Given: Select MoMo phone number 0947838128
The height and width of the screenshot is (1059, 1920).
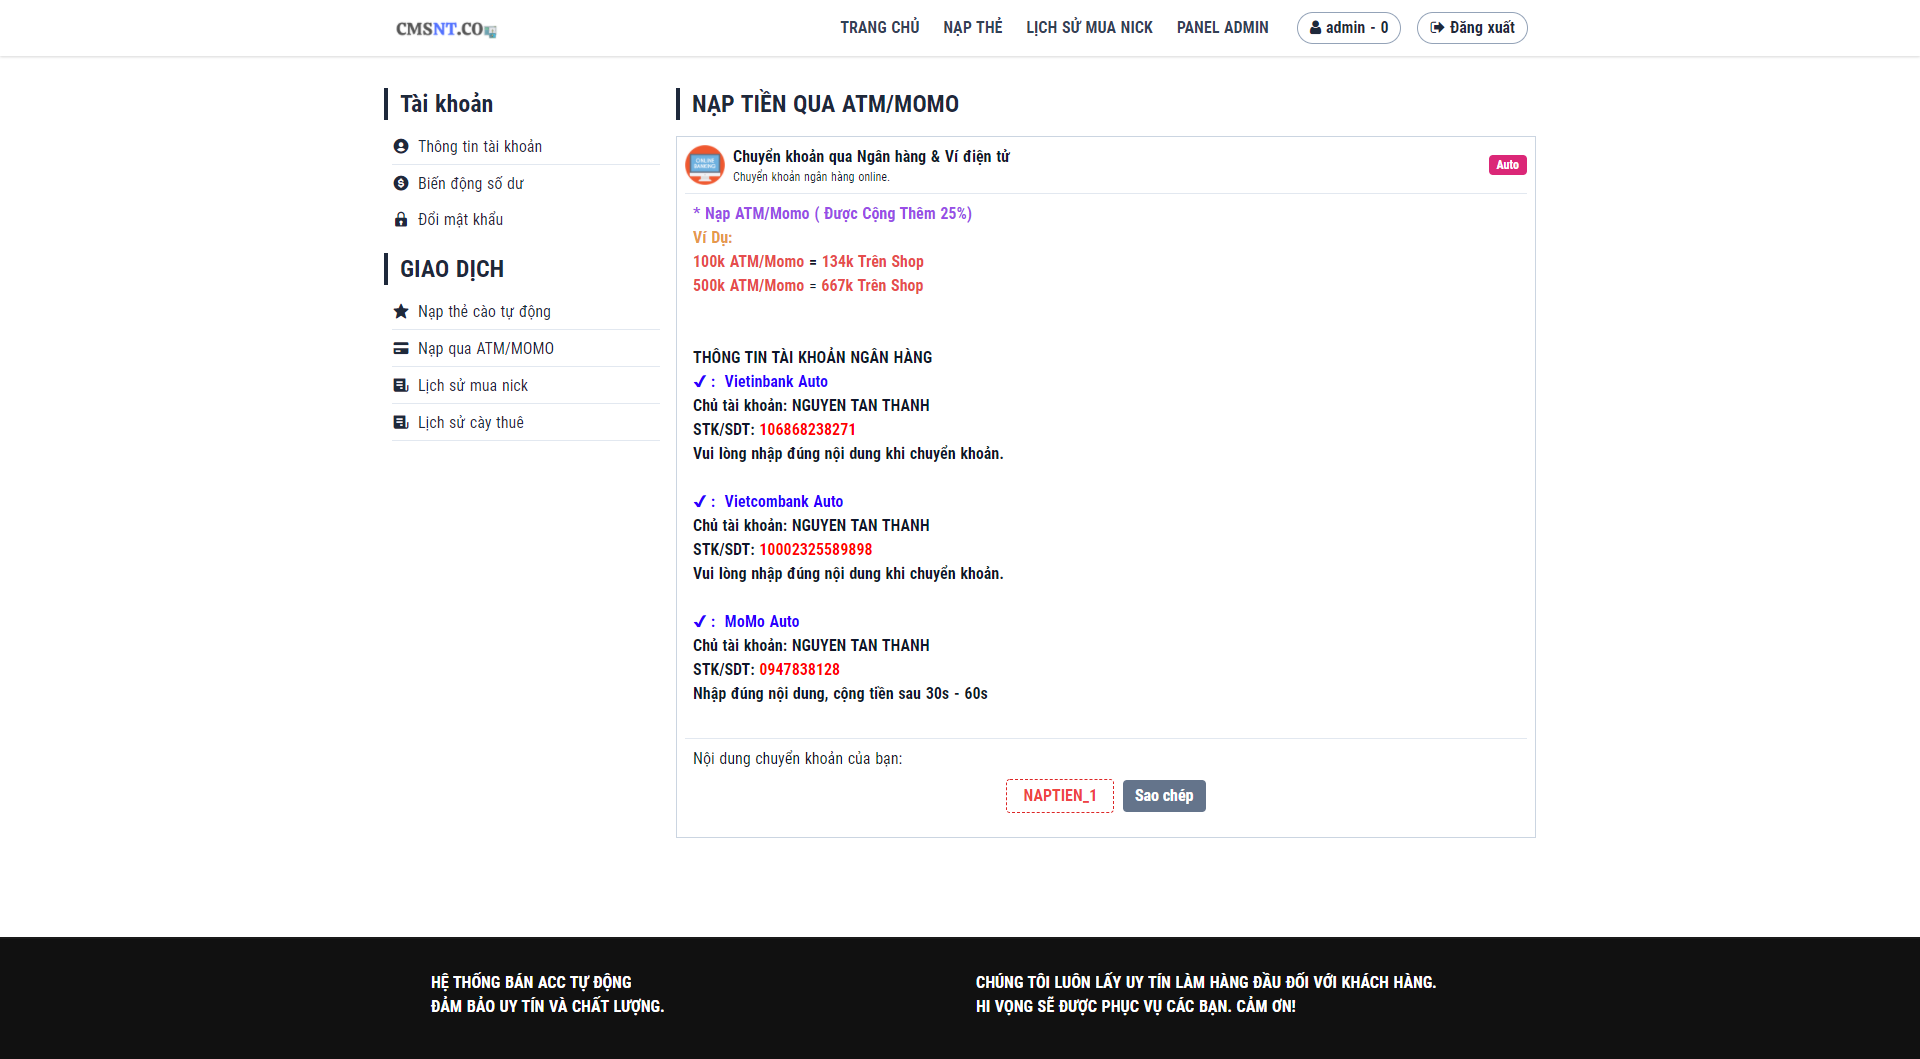Looking at the screenshot, I should [799, 670].
